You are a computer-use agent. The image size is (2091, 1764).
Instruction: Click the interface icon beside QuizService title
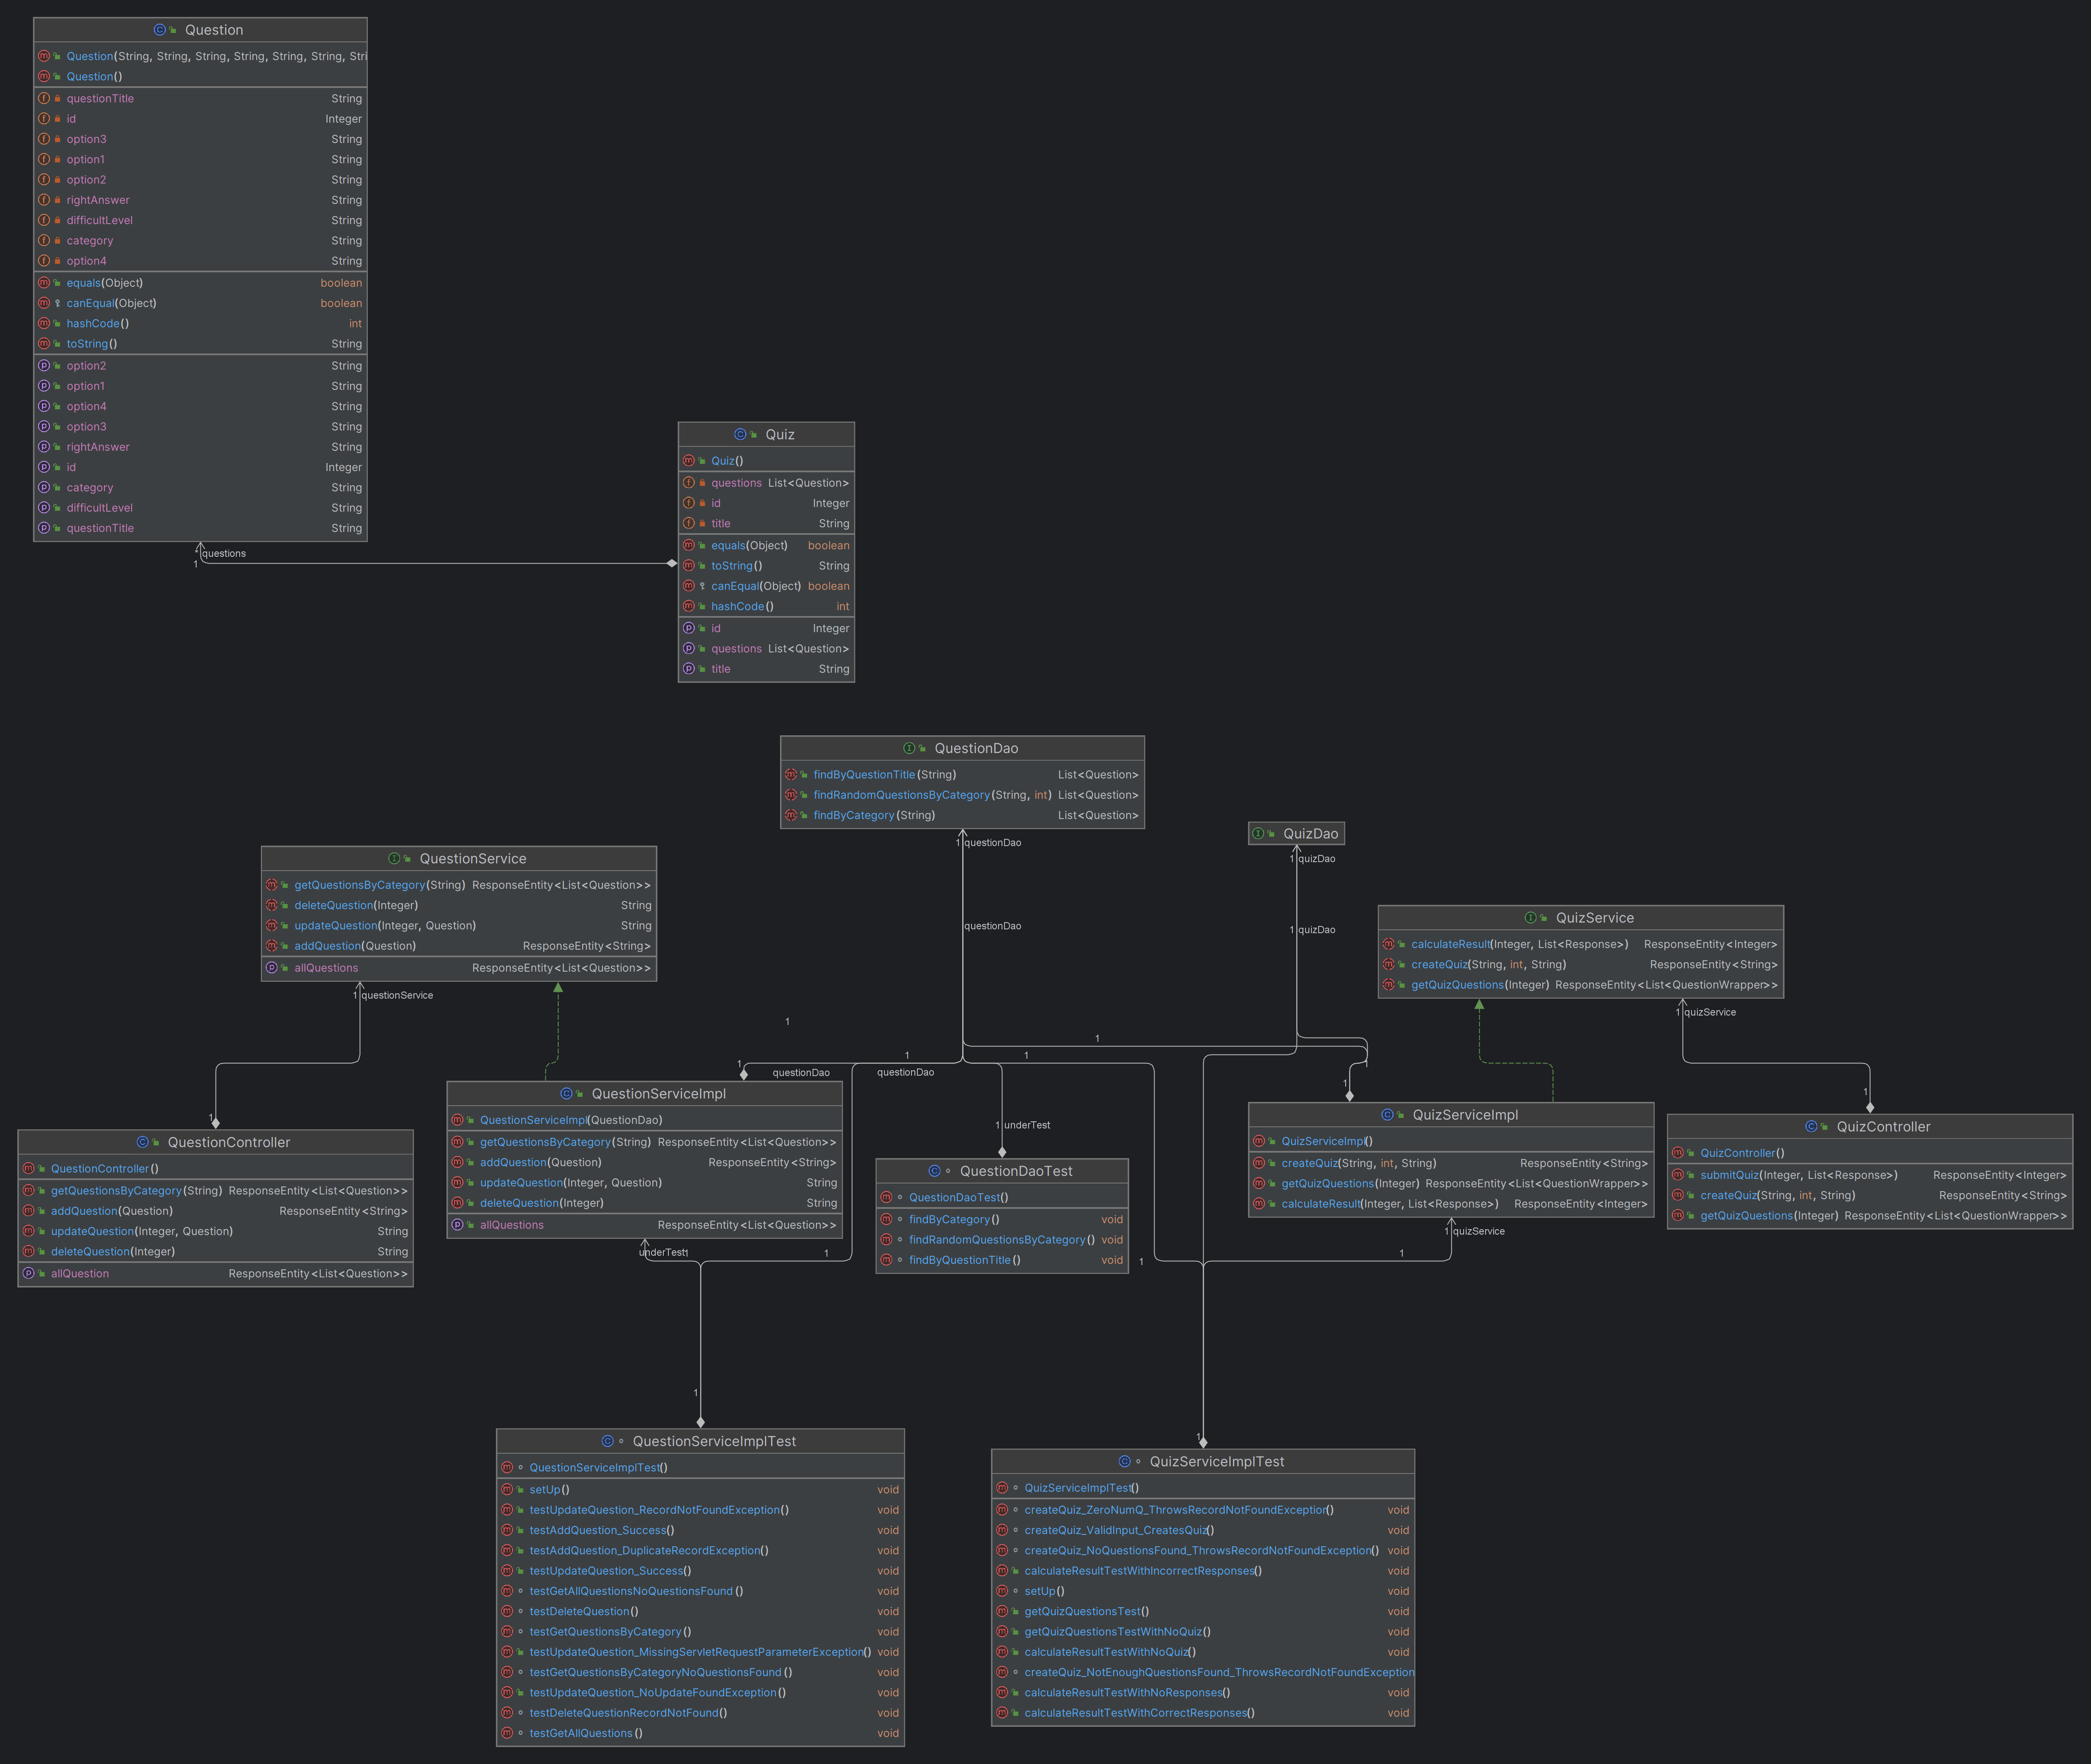click(x=1530, y=917)
